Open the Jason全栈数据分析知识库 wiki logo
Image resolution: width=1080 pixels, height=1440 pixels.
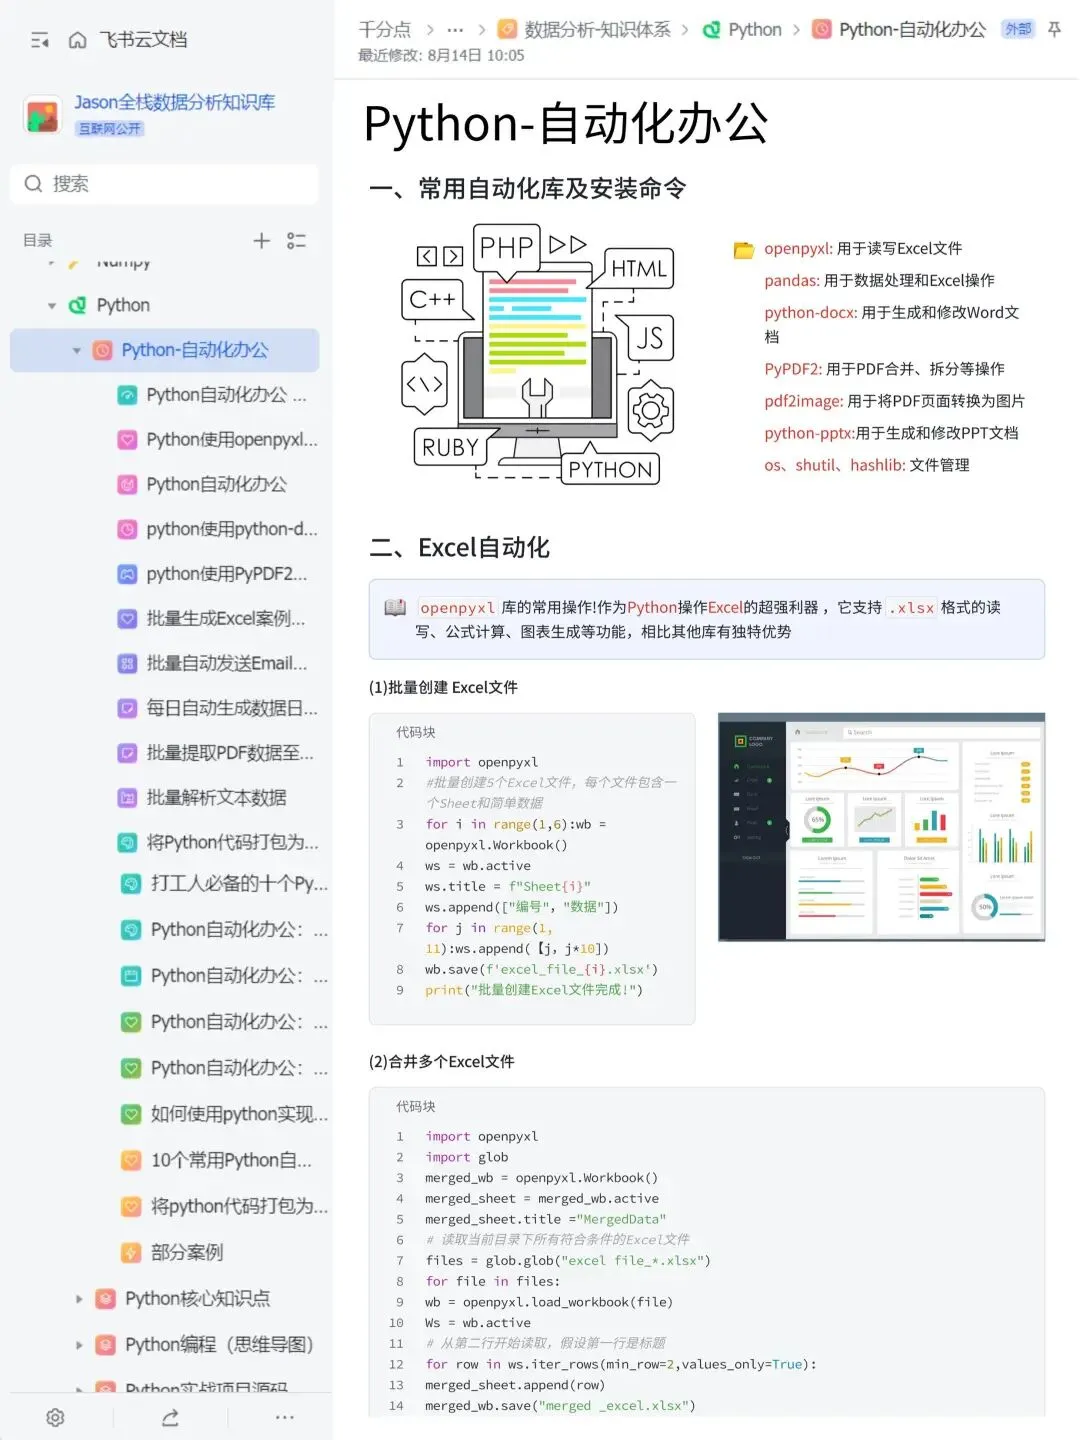[42, 115]
